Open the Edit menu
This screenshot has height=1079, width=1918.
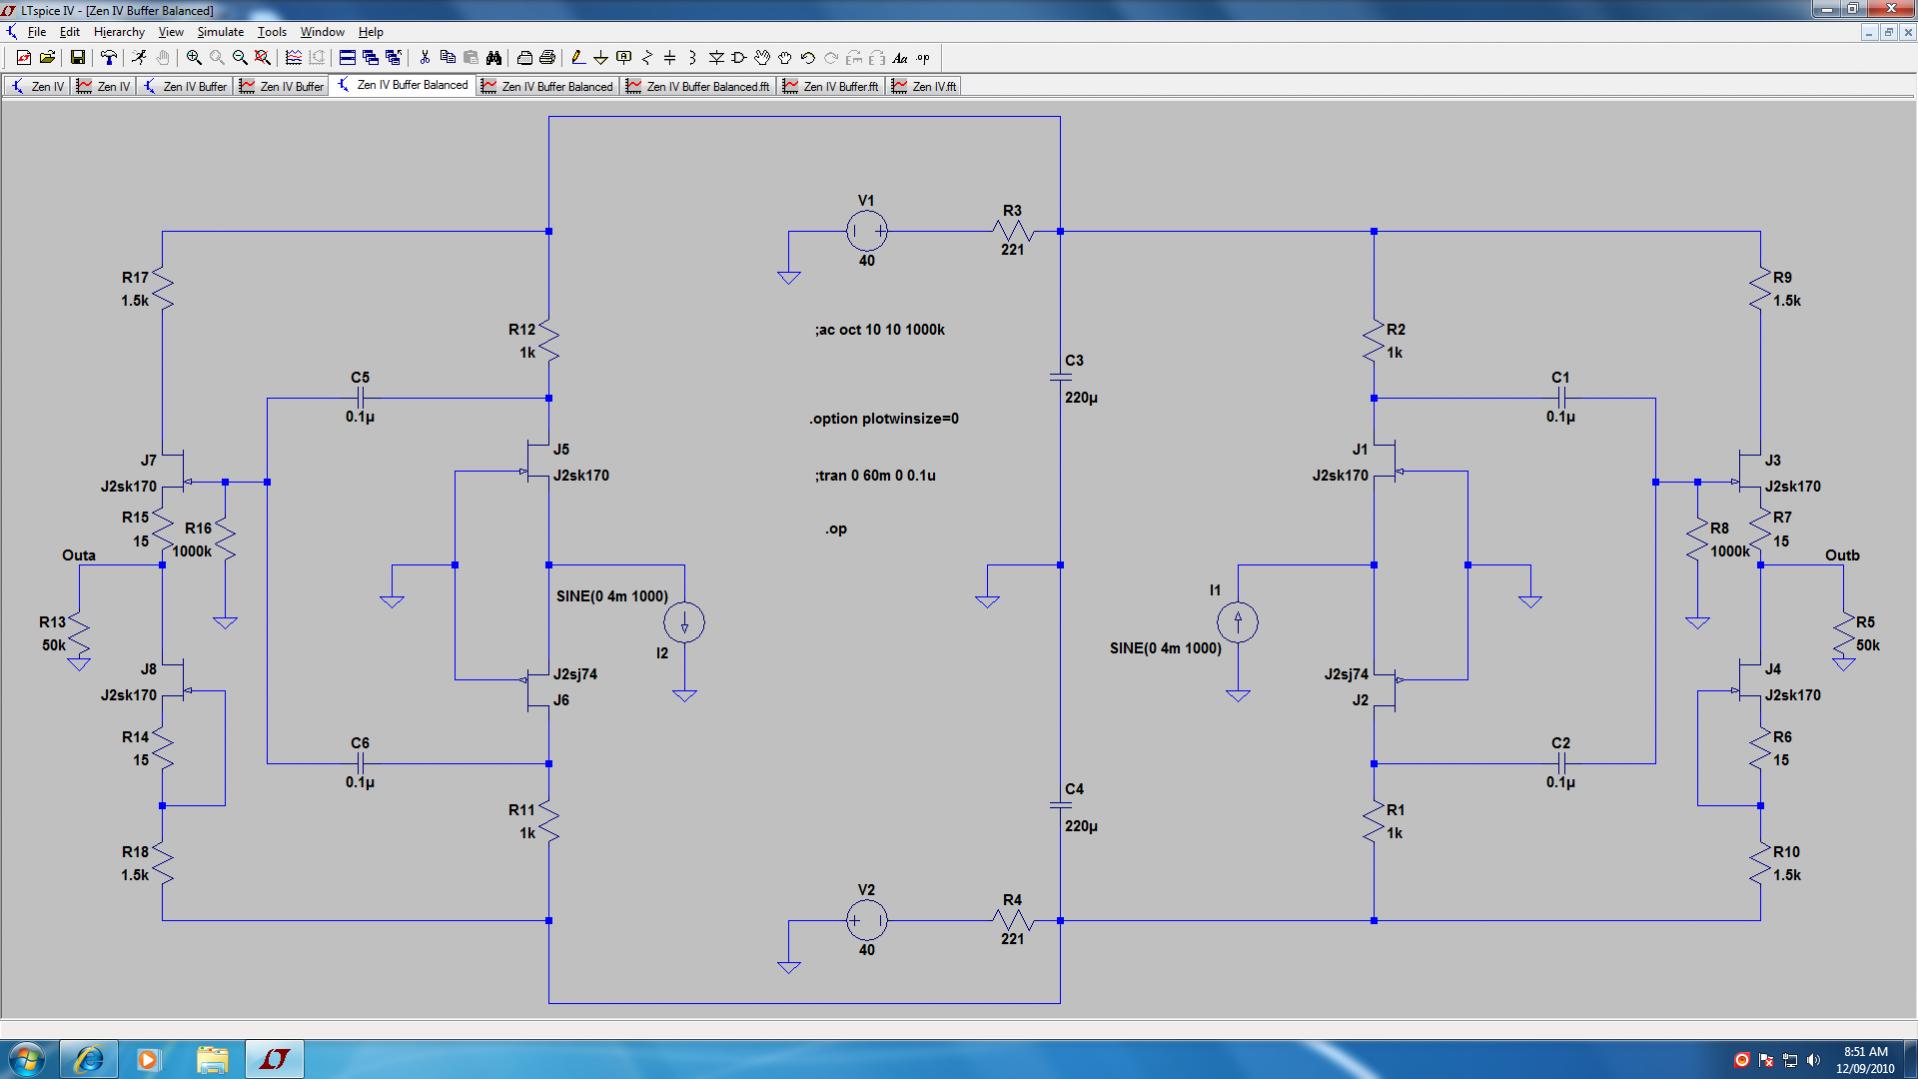(69, 32)
